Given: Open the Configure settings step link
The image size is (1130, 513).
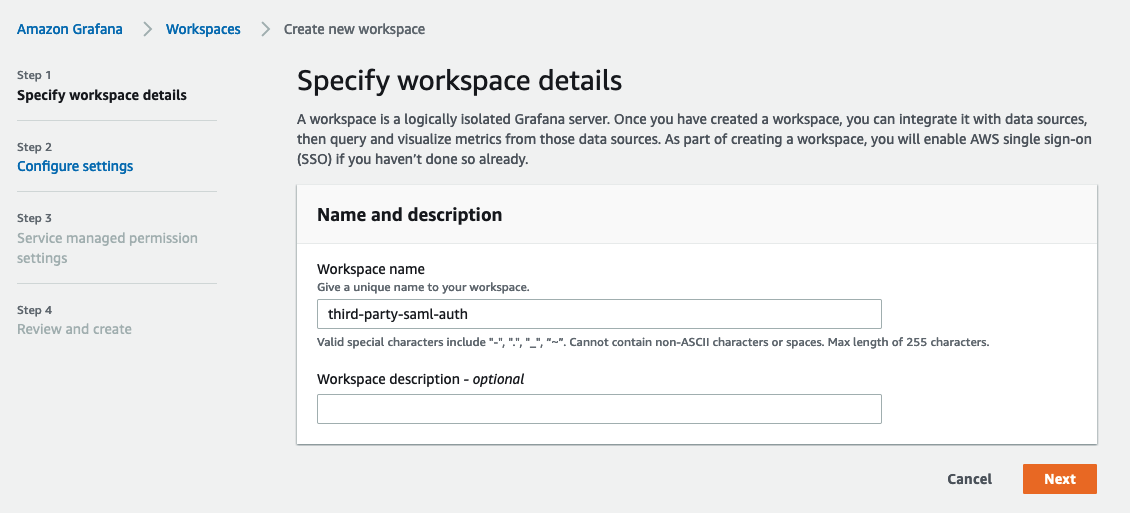Looking at the screenshot, I should coord(75,166).
